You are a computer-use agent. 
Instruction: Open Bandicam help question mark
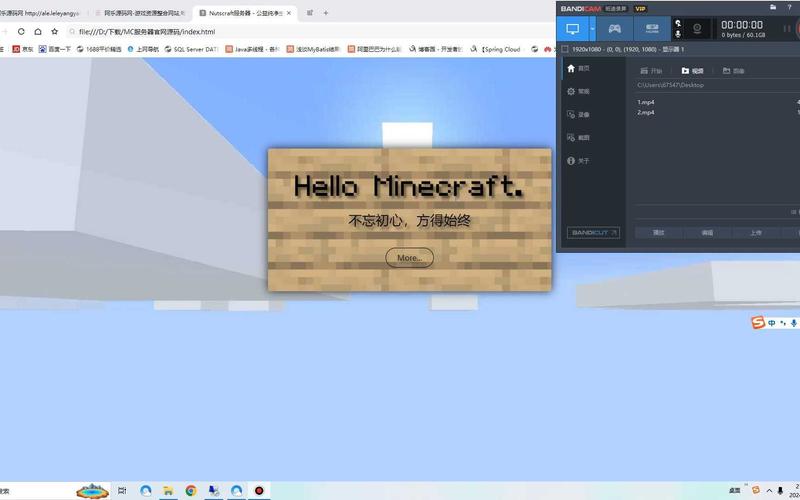coord(789,8)
